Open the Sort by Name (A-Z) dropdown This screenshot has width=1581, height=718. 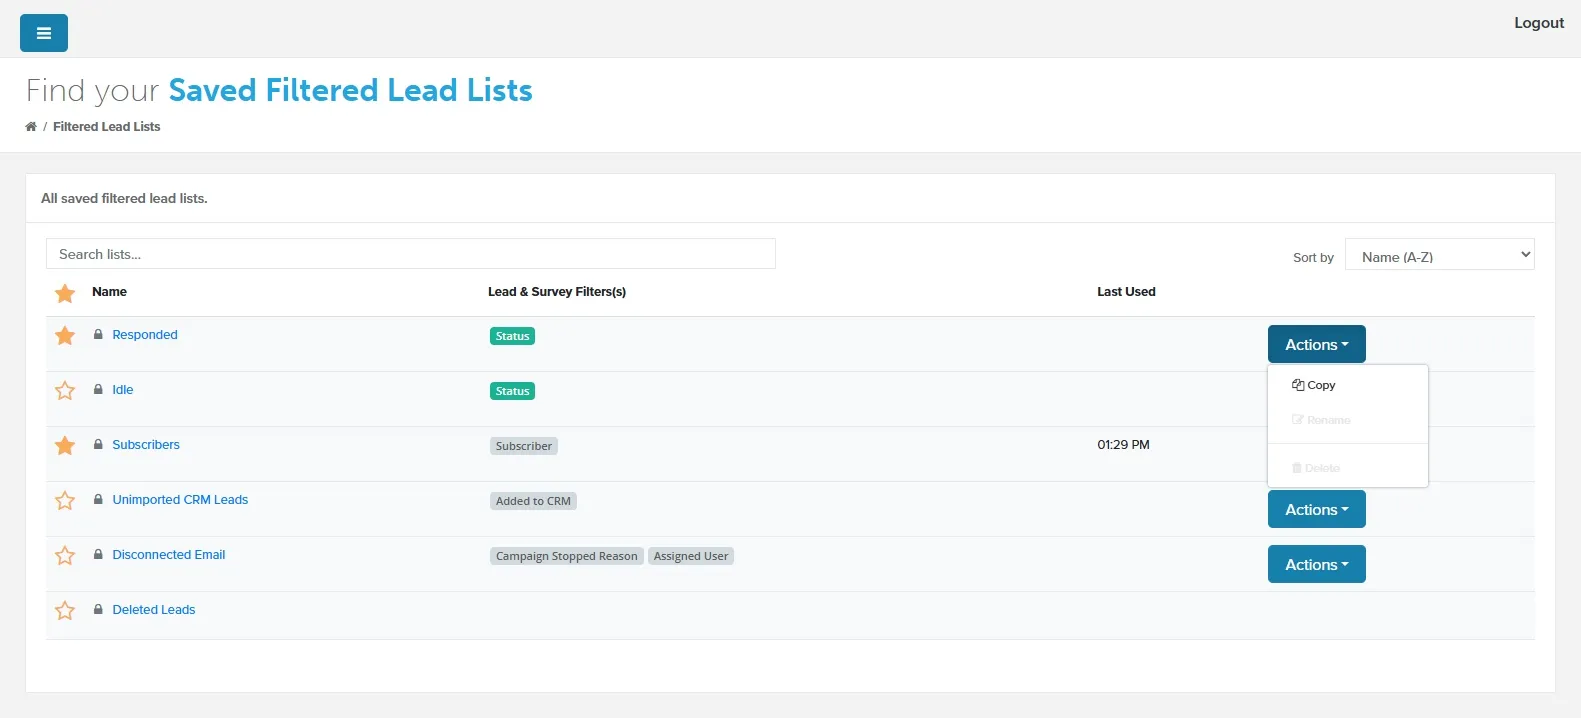pyautogui.click(x=1439, y=254)
